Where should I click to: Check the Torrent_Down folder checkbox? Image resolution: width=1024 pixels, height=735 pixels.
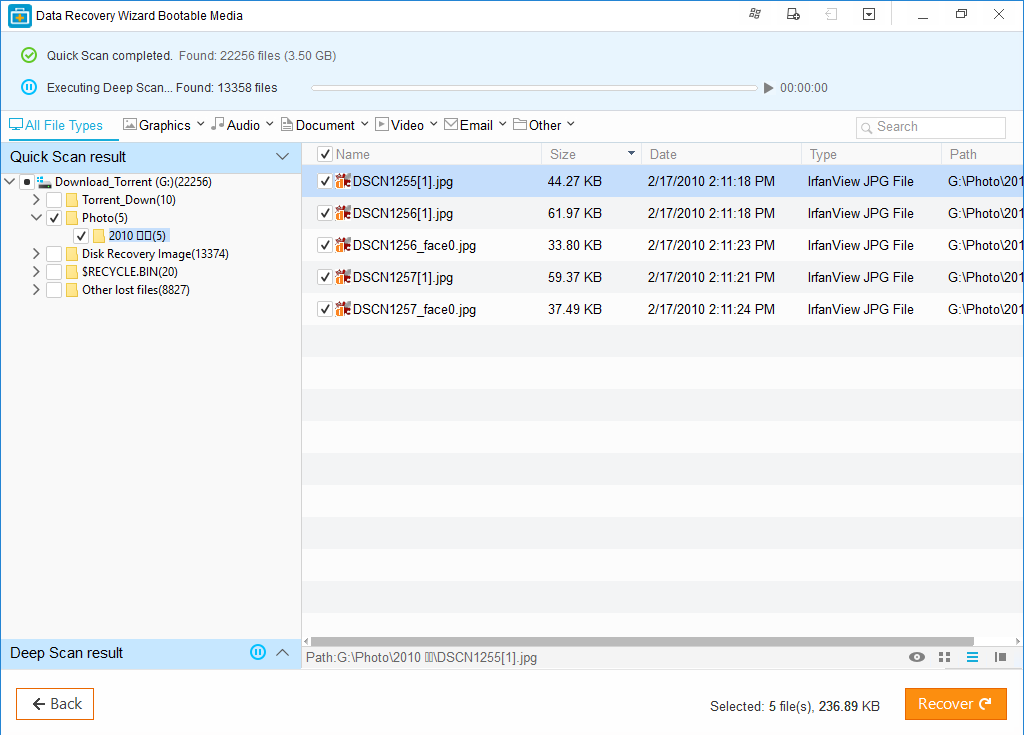click(x=54, y=200)
